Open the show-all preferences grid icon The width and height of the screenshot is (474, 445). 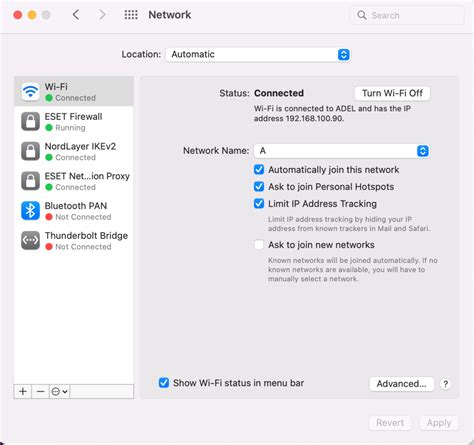(x=131, y=15)
